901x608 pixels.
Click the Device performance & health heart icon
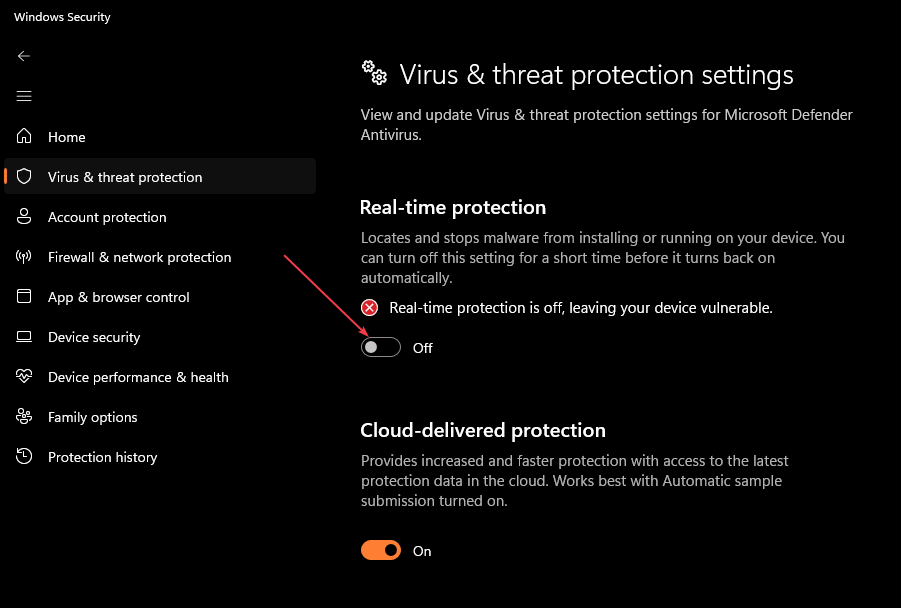tap(24, 377)
